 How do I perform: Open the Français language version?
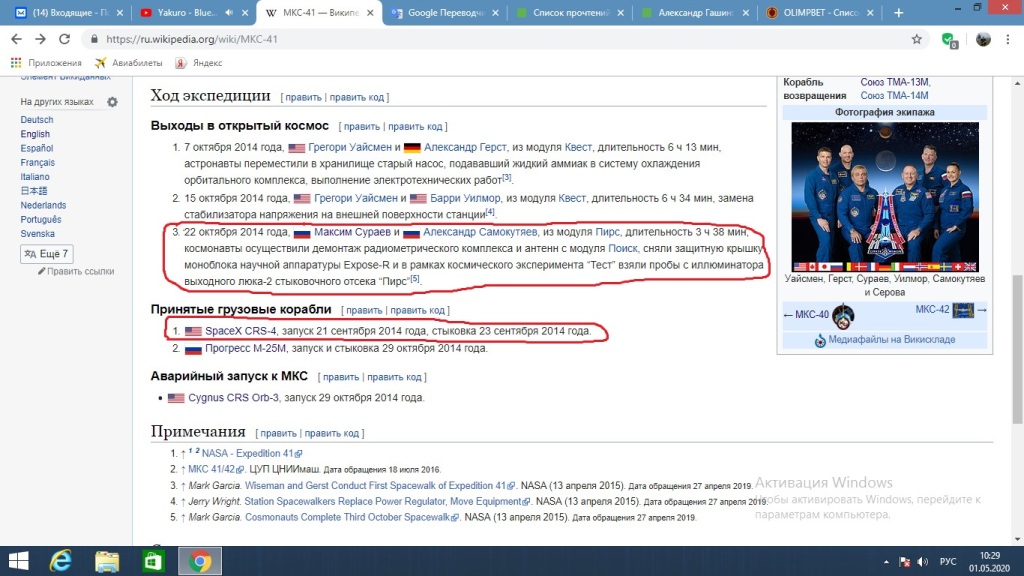(x=37, y=163)
